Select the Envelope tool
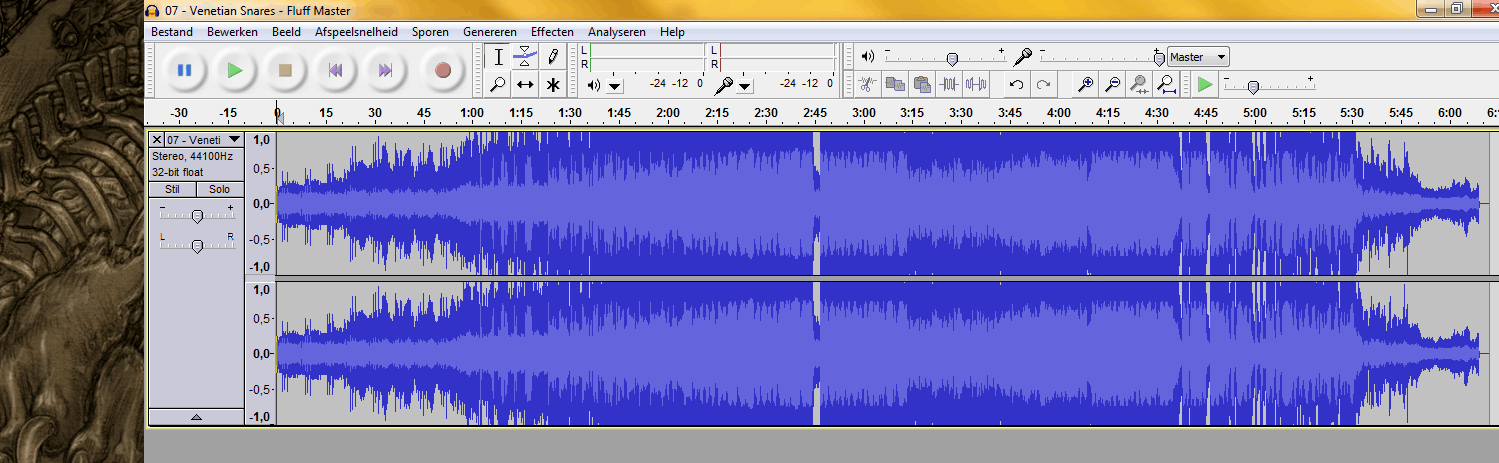This screenshot has height=463, width=1499. (x=525, y=57)
